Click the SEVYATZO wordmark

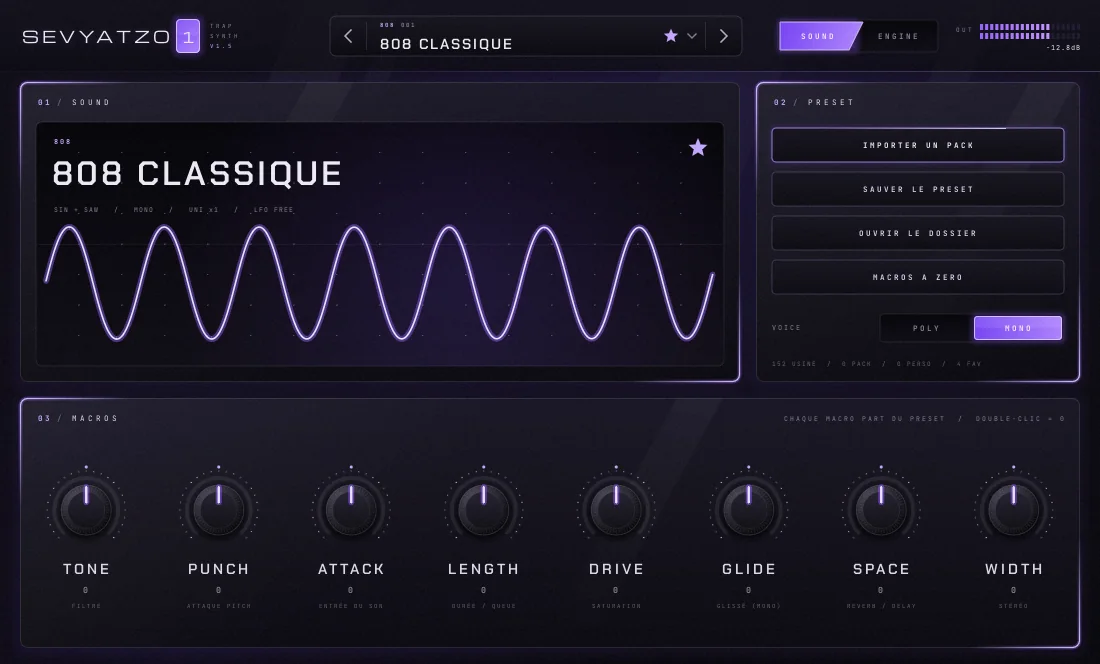pos(96,36)
